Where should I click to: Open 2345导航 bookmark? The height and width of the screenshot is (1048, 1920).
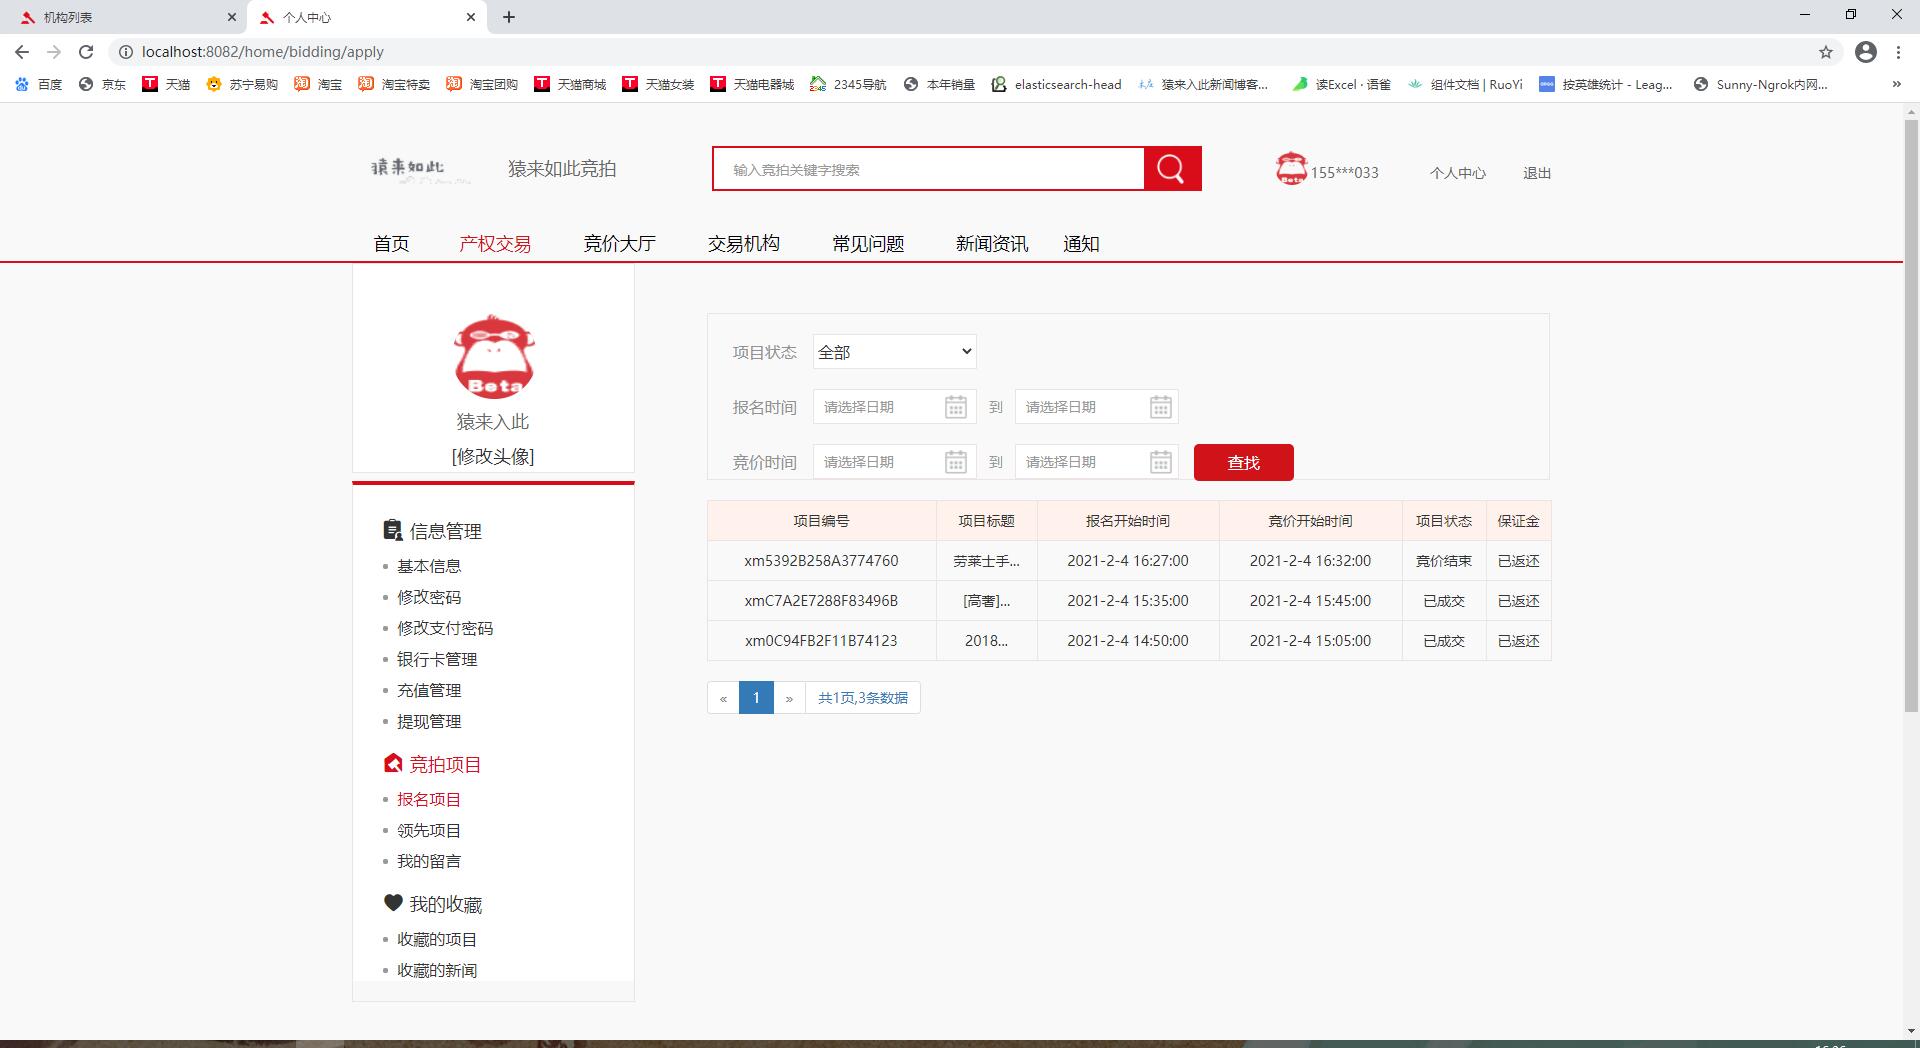click(848, 84)
